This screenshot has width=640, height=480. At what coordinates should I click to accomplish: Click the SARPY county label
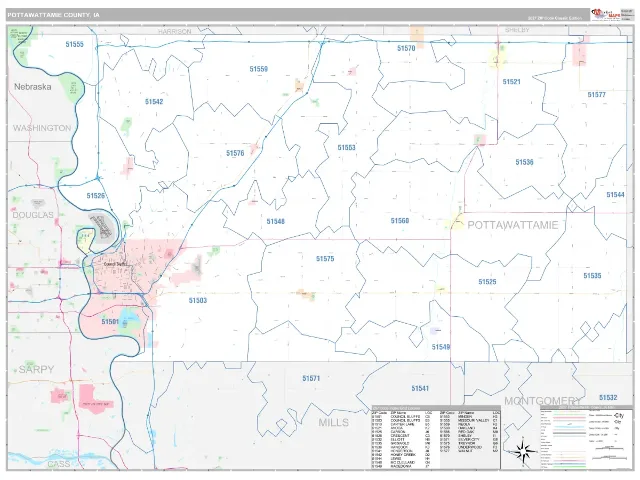point(36,369)
